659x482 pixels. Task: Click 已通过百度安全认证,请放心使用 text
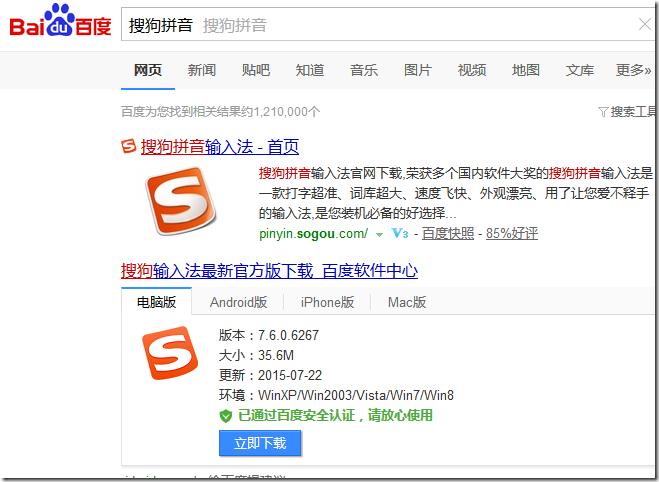pos(335,415)
